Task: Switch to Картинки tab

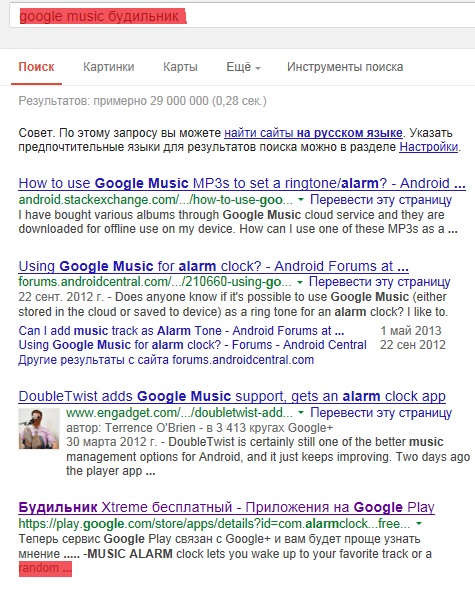Action: (x=109, y=67)
